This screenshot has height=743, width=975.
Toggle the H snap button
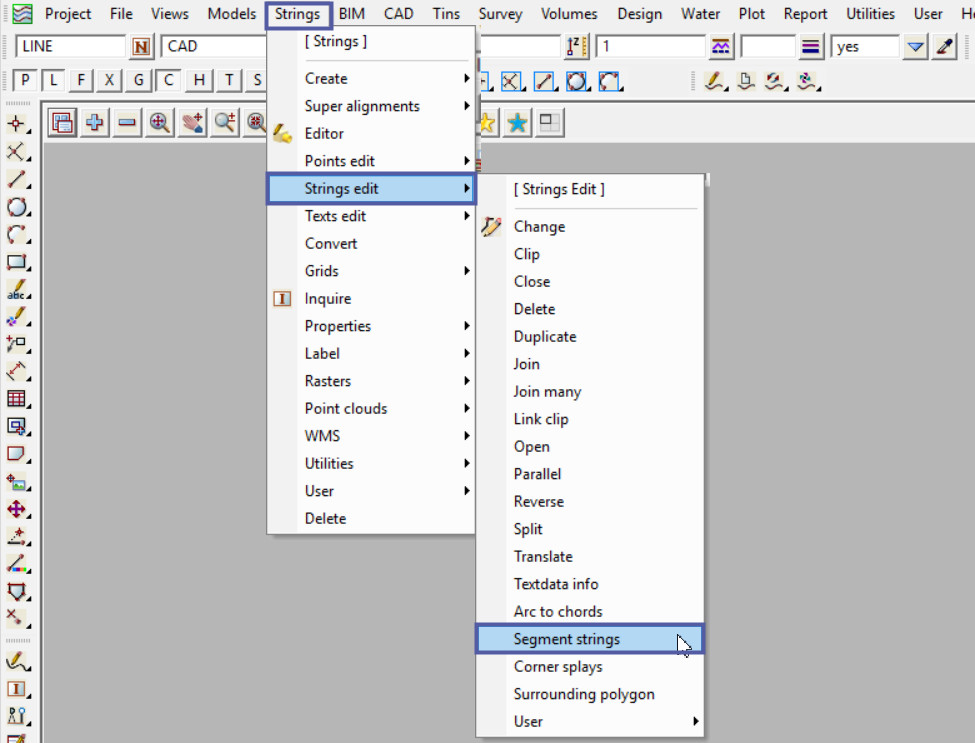tap(199, 80)
